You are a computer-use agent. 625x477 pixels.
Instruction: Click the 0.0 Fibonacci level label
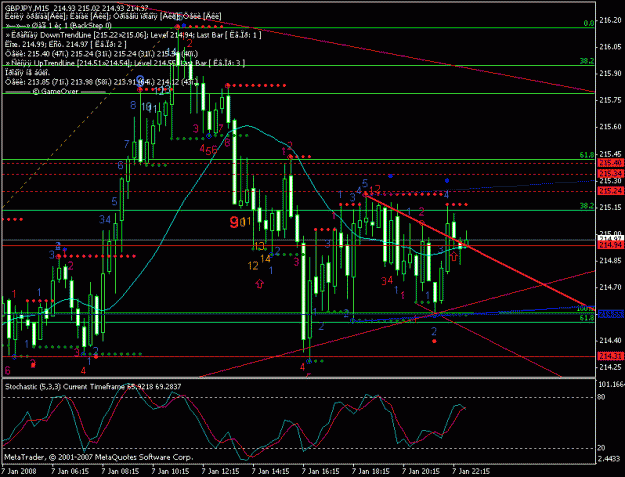[x=588, y=23]
